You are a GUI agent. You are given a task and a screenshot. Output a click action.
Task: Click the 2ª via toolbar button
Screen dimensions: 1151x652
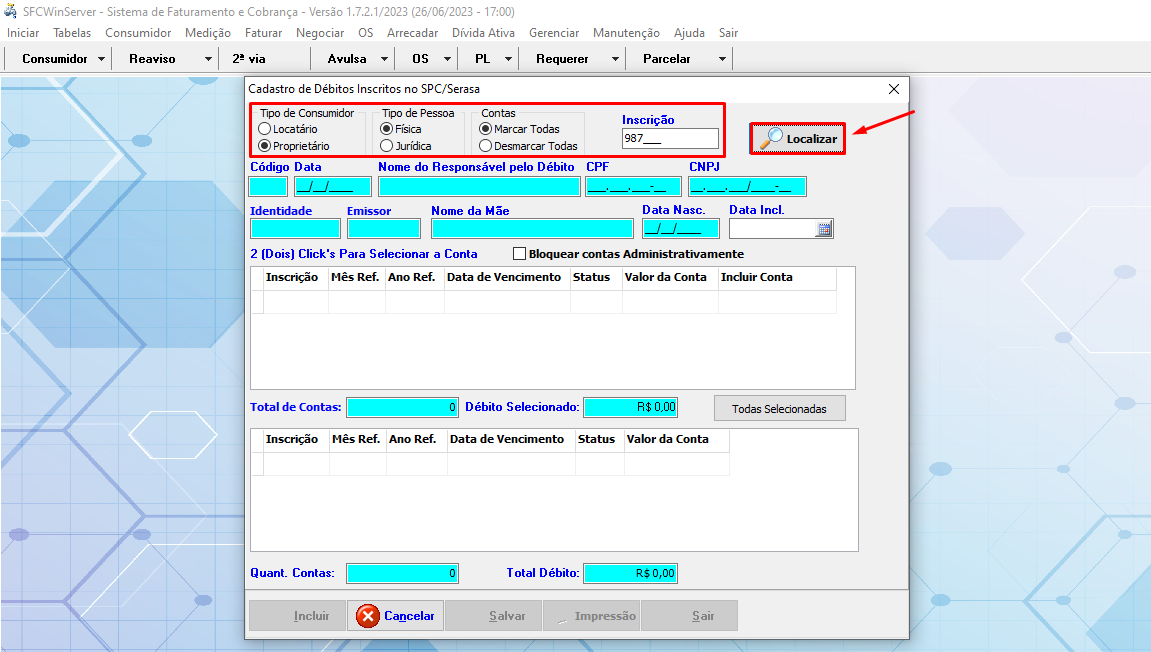pyautogui.click(x=249, y=59)
